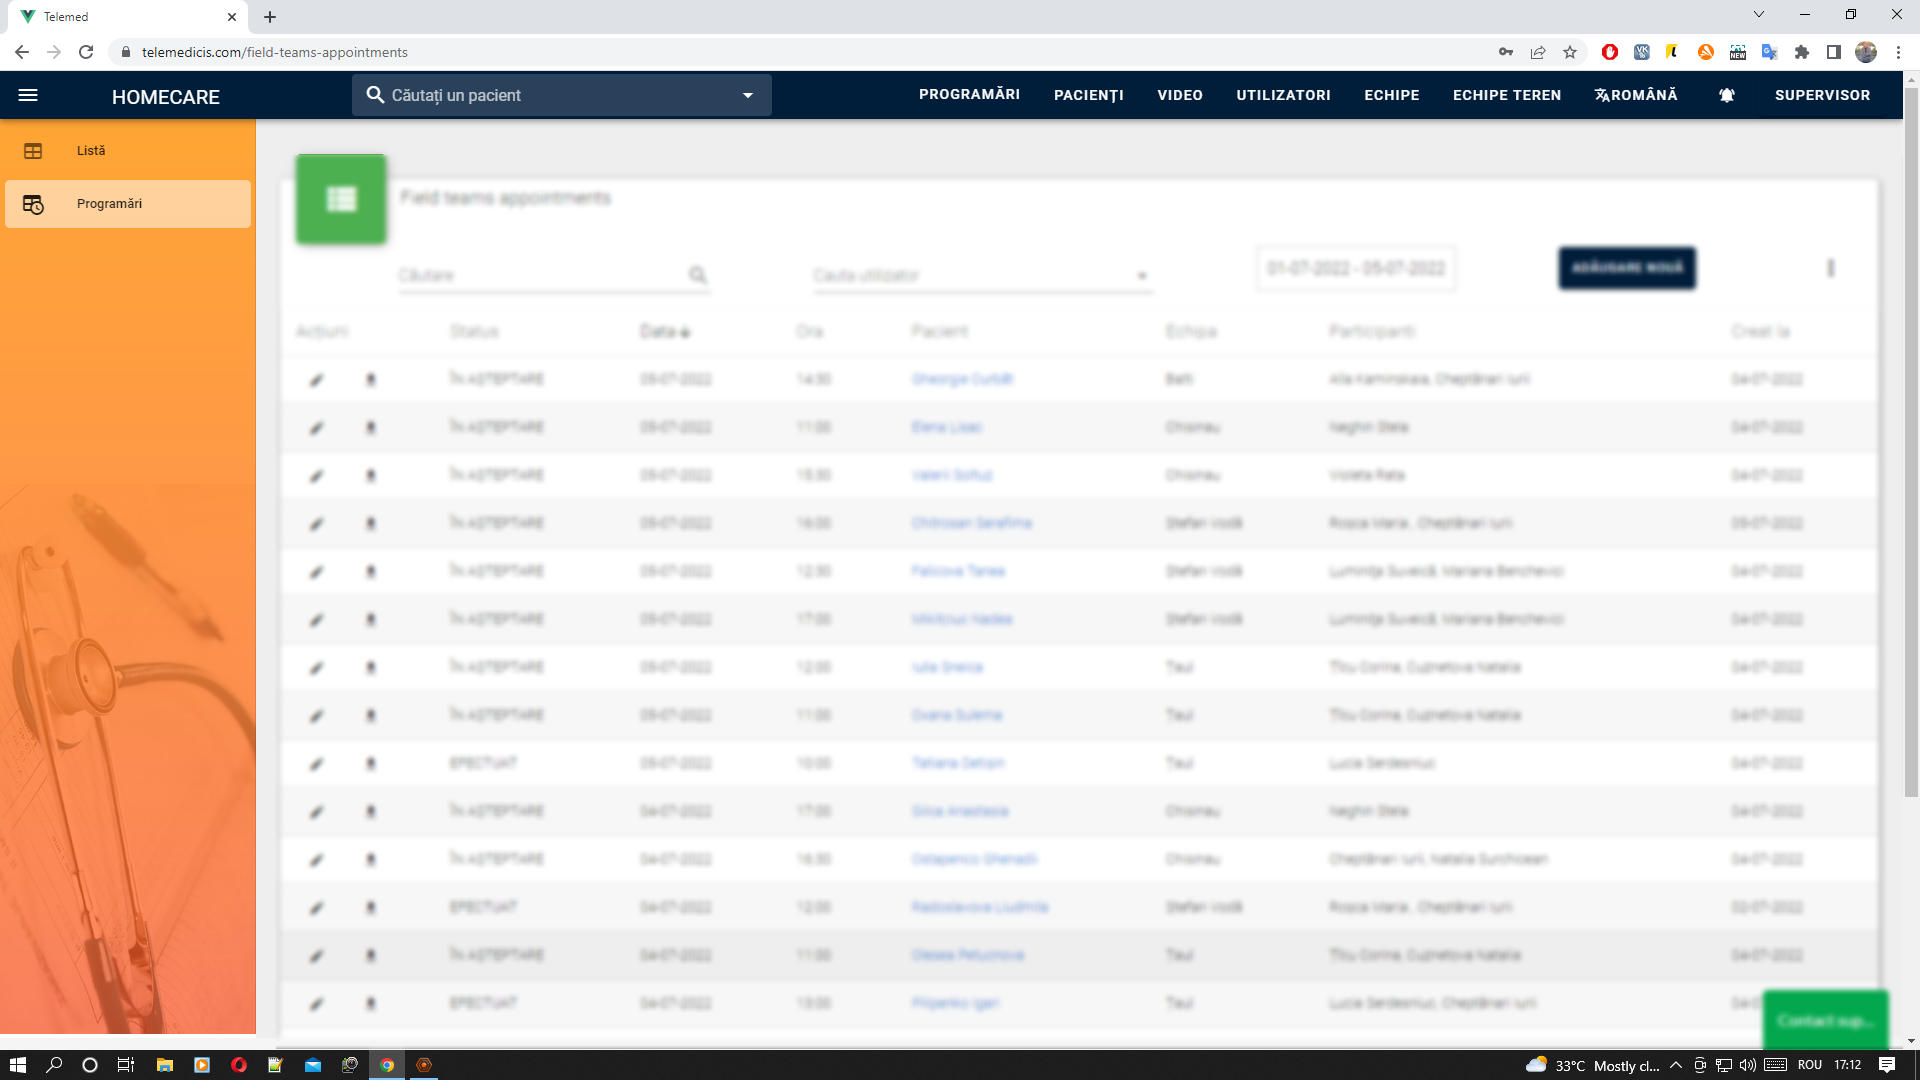
Task: Select Listă in the sidebar
Action: pos(128,151)
